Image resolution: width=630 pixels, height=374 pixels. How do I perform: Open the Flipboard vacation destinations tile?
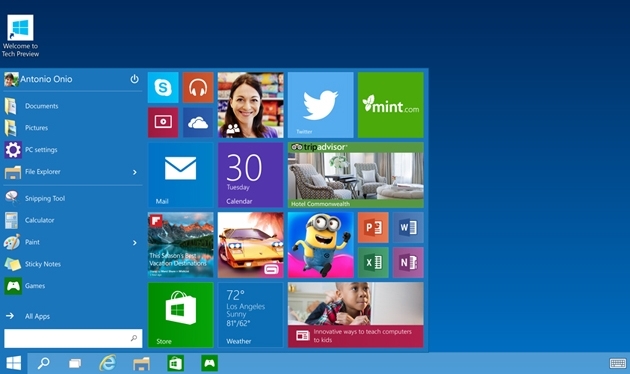[x=181, y=245]
